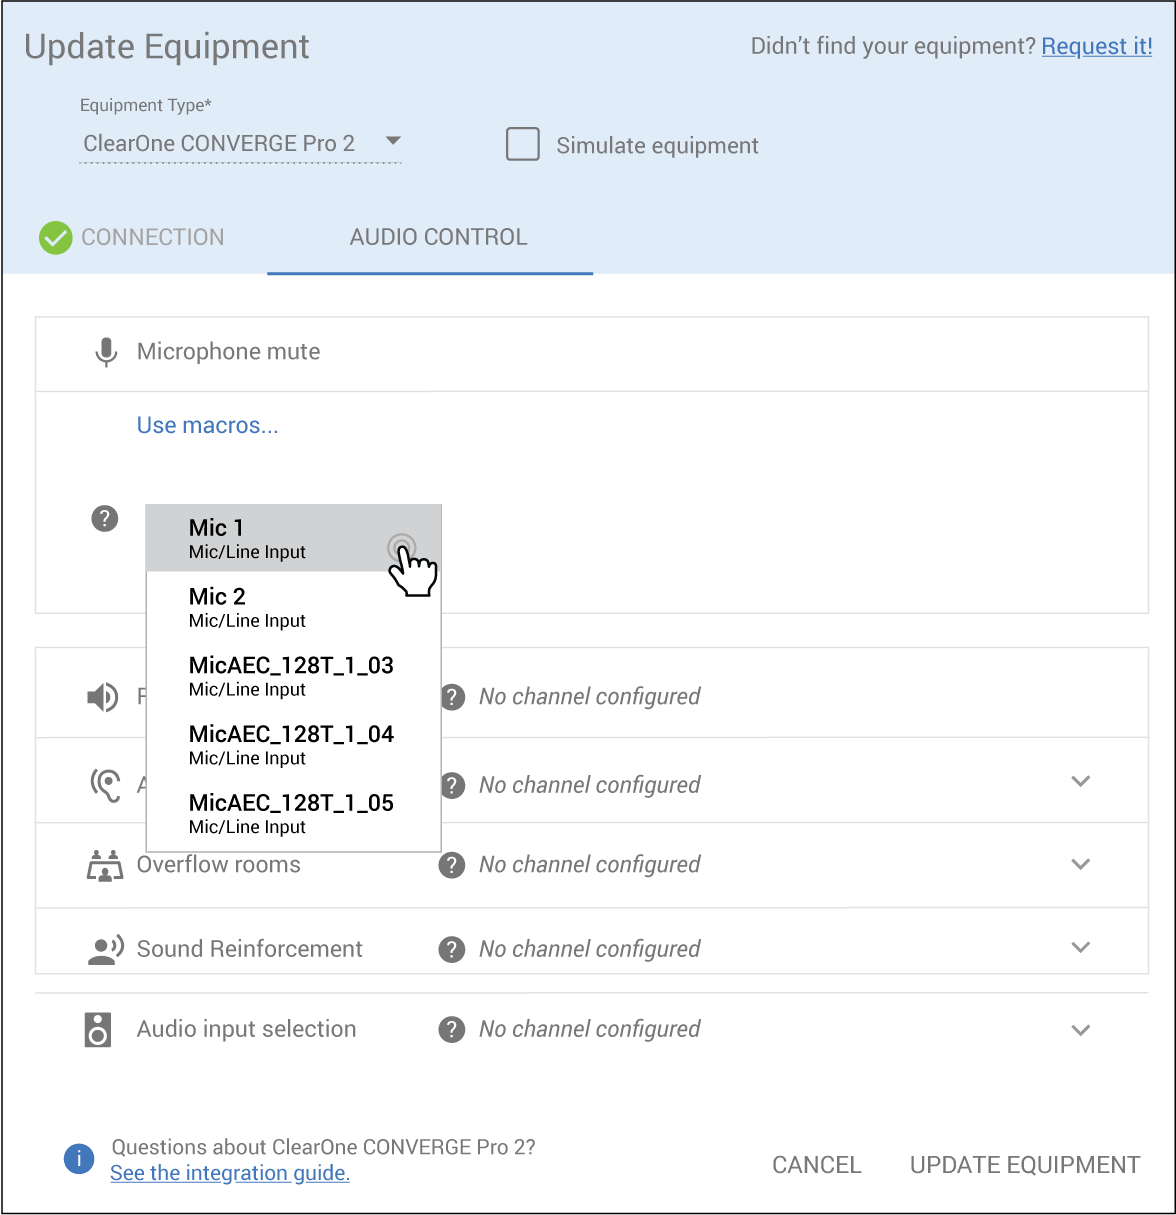The image size is (1176, 1215).
Task: Select MicAEC_128T_1_04 from the list
Action: [x=292, y=745]
